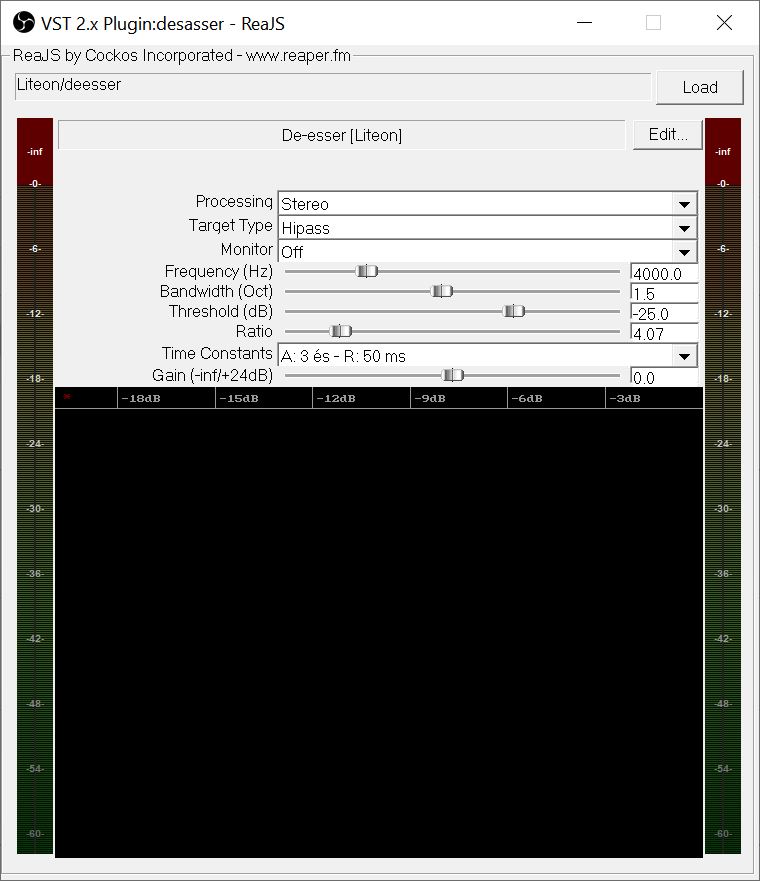Click the Load button
The width and height of the screenshot is (760, 881).
point(699,87)
